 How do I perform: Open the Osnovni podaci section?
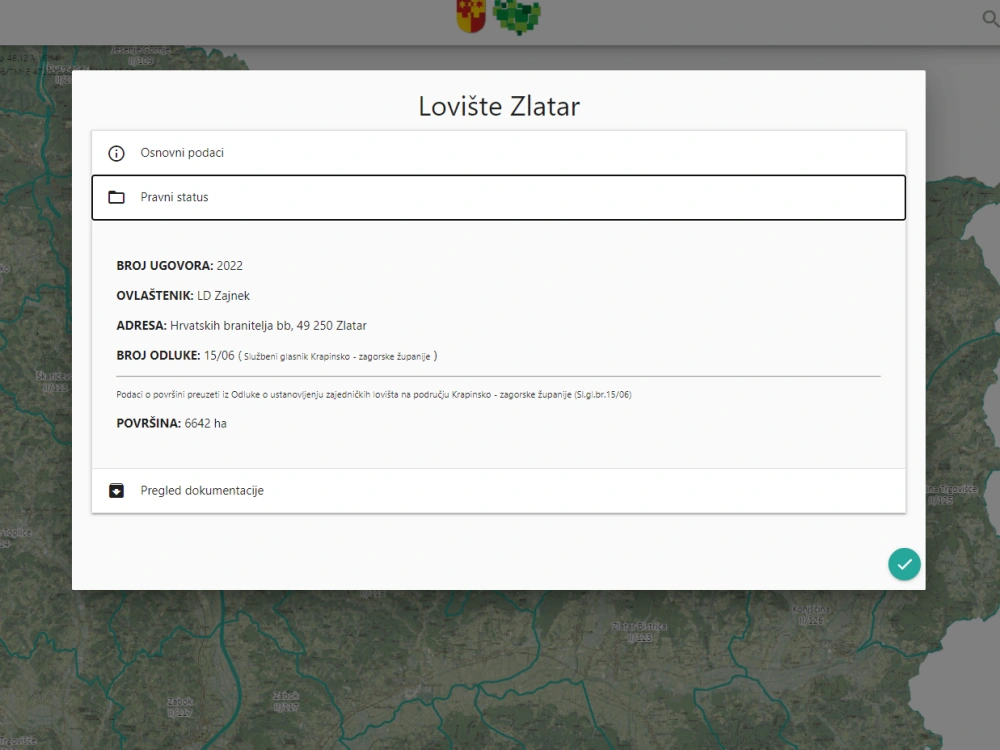pyautogui.click(x=498, y=153)
